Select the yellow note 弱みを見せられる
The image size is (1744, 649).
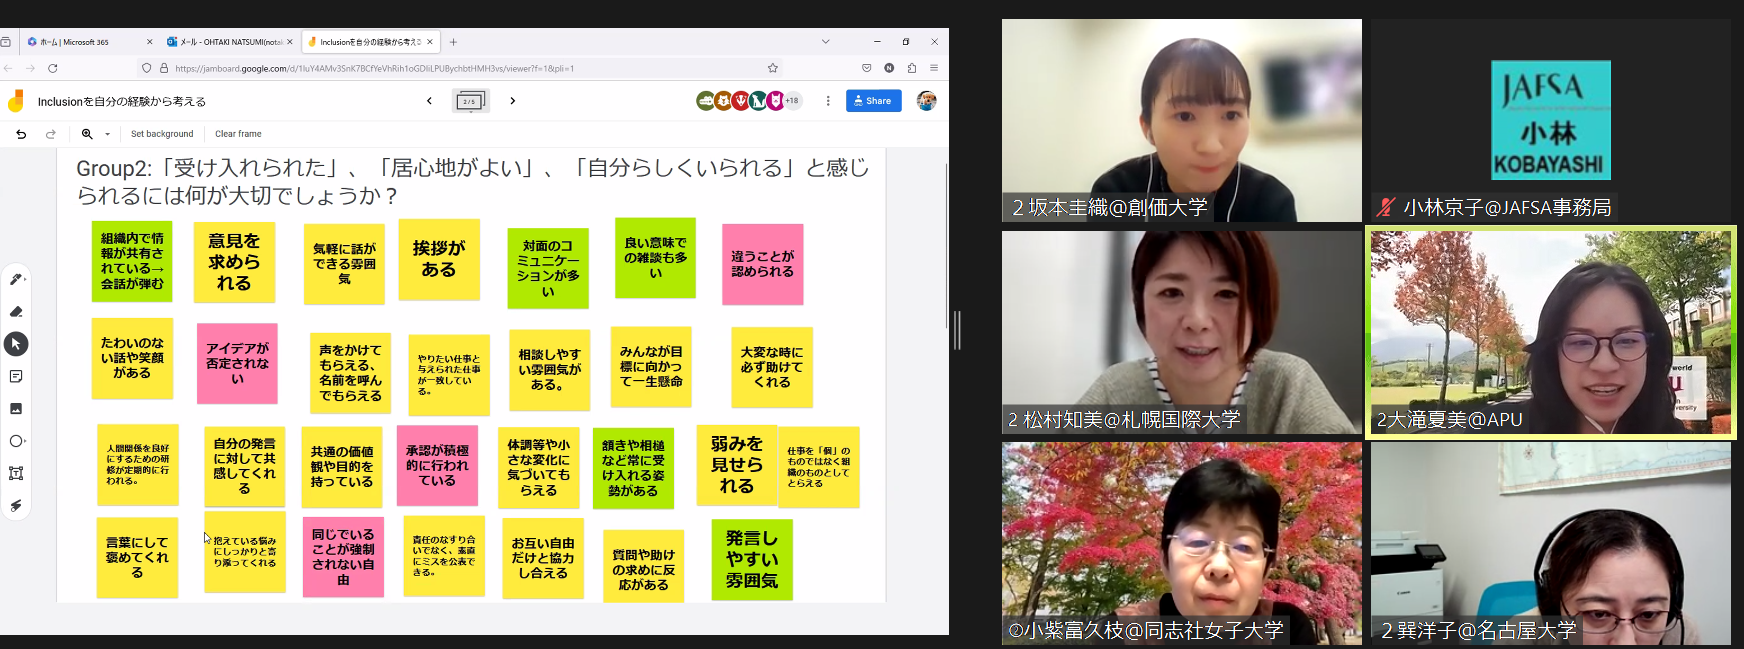tap(737, 464)
